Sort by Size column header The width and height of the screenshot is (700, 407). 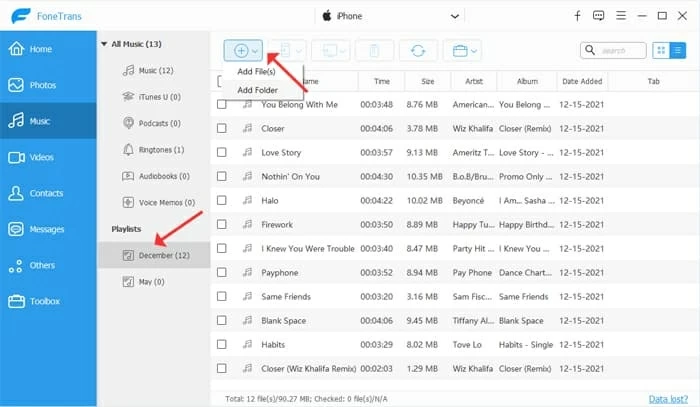[x=428, y=81]
